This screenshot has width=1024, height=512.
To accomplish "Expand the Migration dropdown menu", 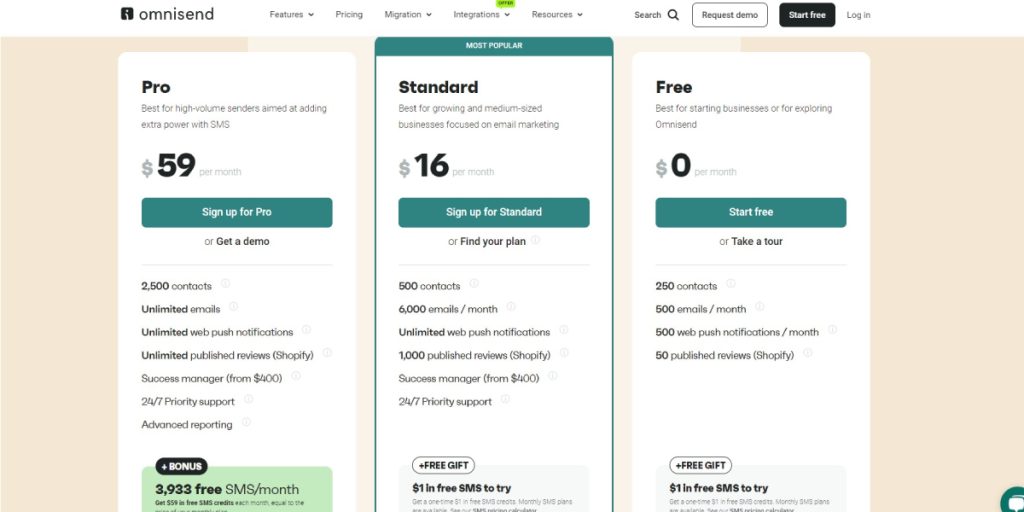I will [x=408, y=14].
